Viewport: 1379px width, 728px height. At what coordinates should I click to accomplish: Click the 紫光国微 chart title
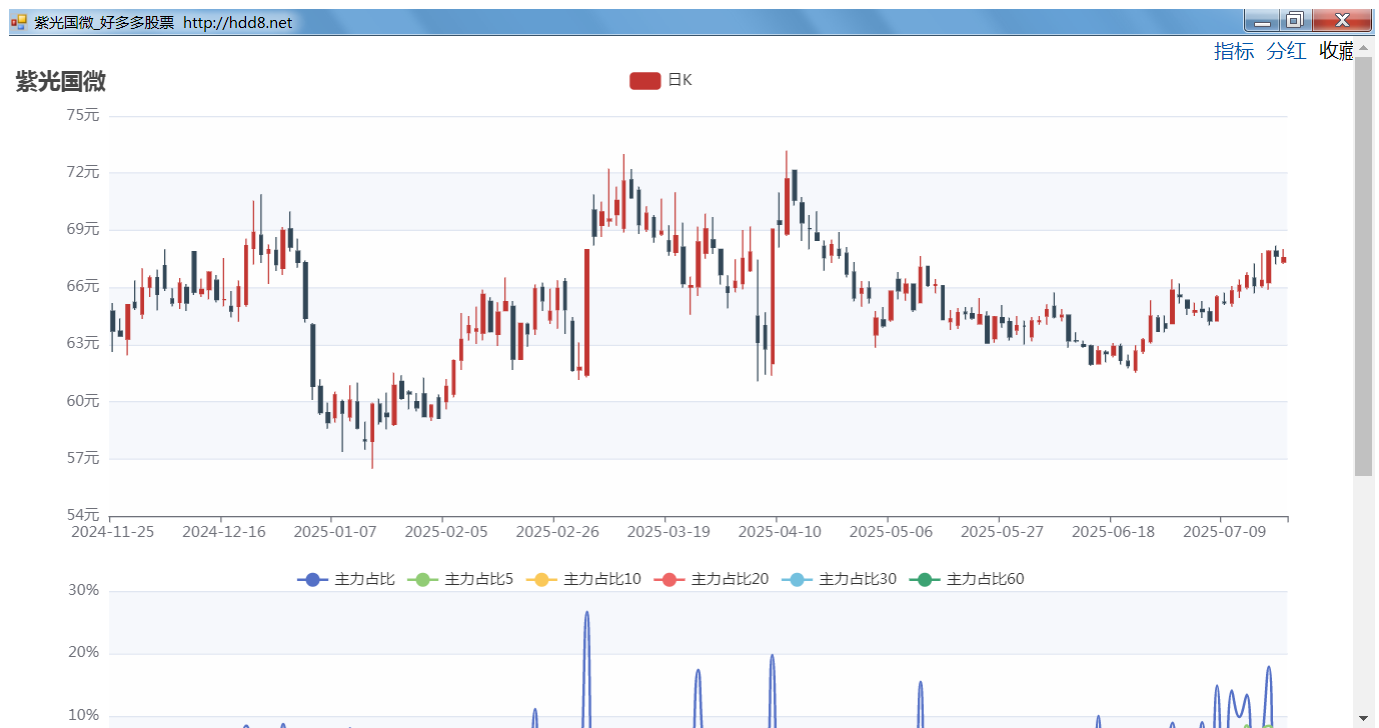click(x=61, y=82)
